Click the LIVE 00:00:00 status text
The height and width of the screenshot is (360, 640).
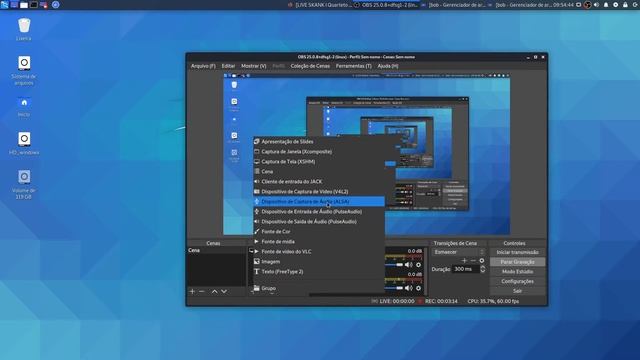[397, 301]
